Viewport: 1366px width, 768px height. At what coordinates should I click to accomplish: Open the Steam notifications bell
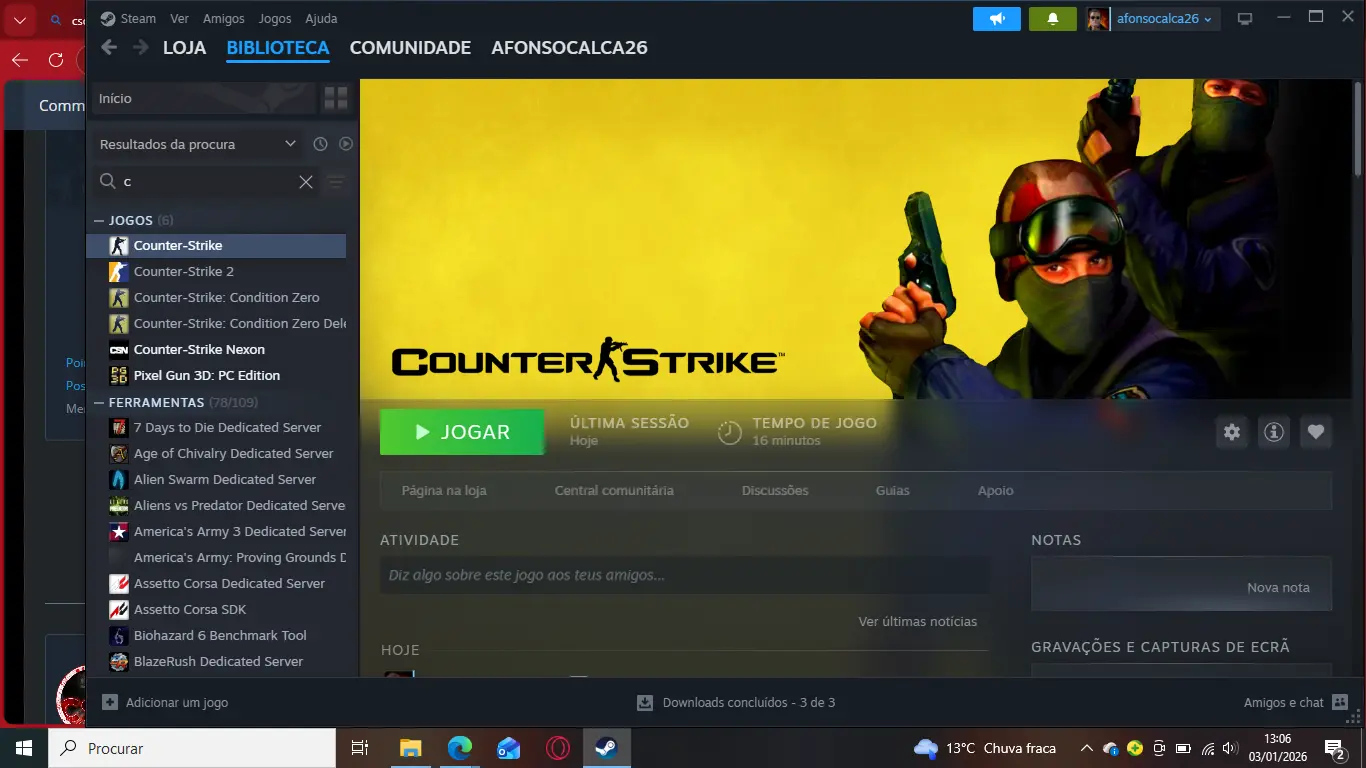click(1053, 19)
